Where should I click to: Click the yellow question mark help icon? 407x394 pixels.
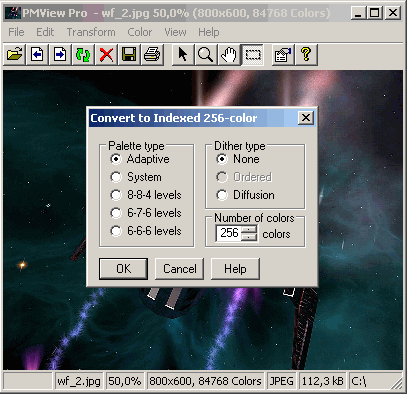[306, 54]
